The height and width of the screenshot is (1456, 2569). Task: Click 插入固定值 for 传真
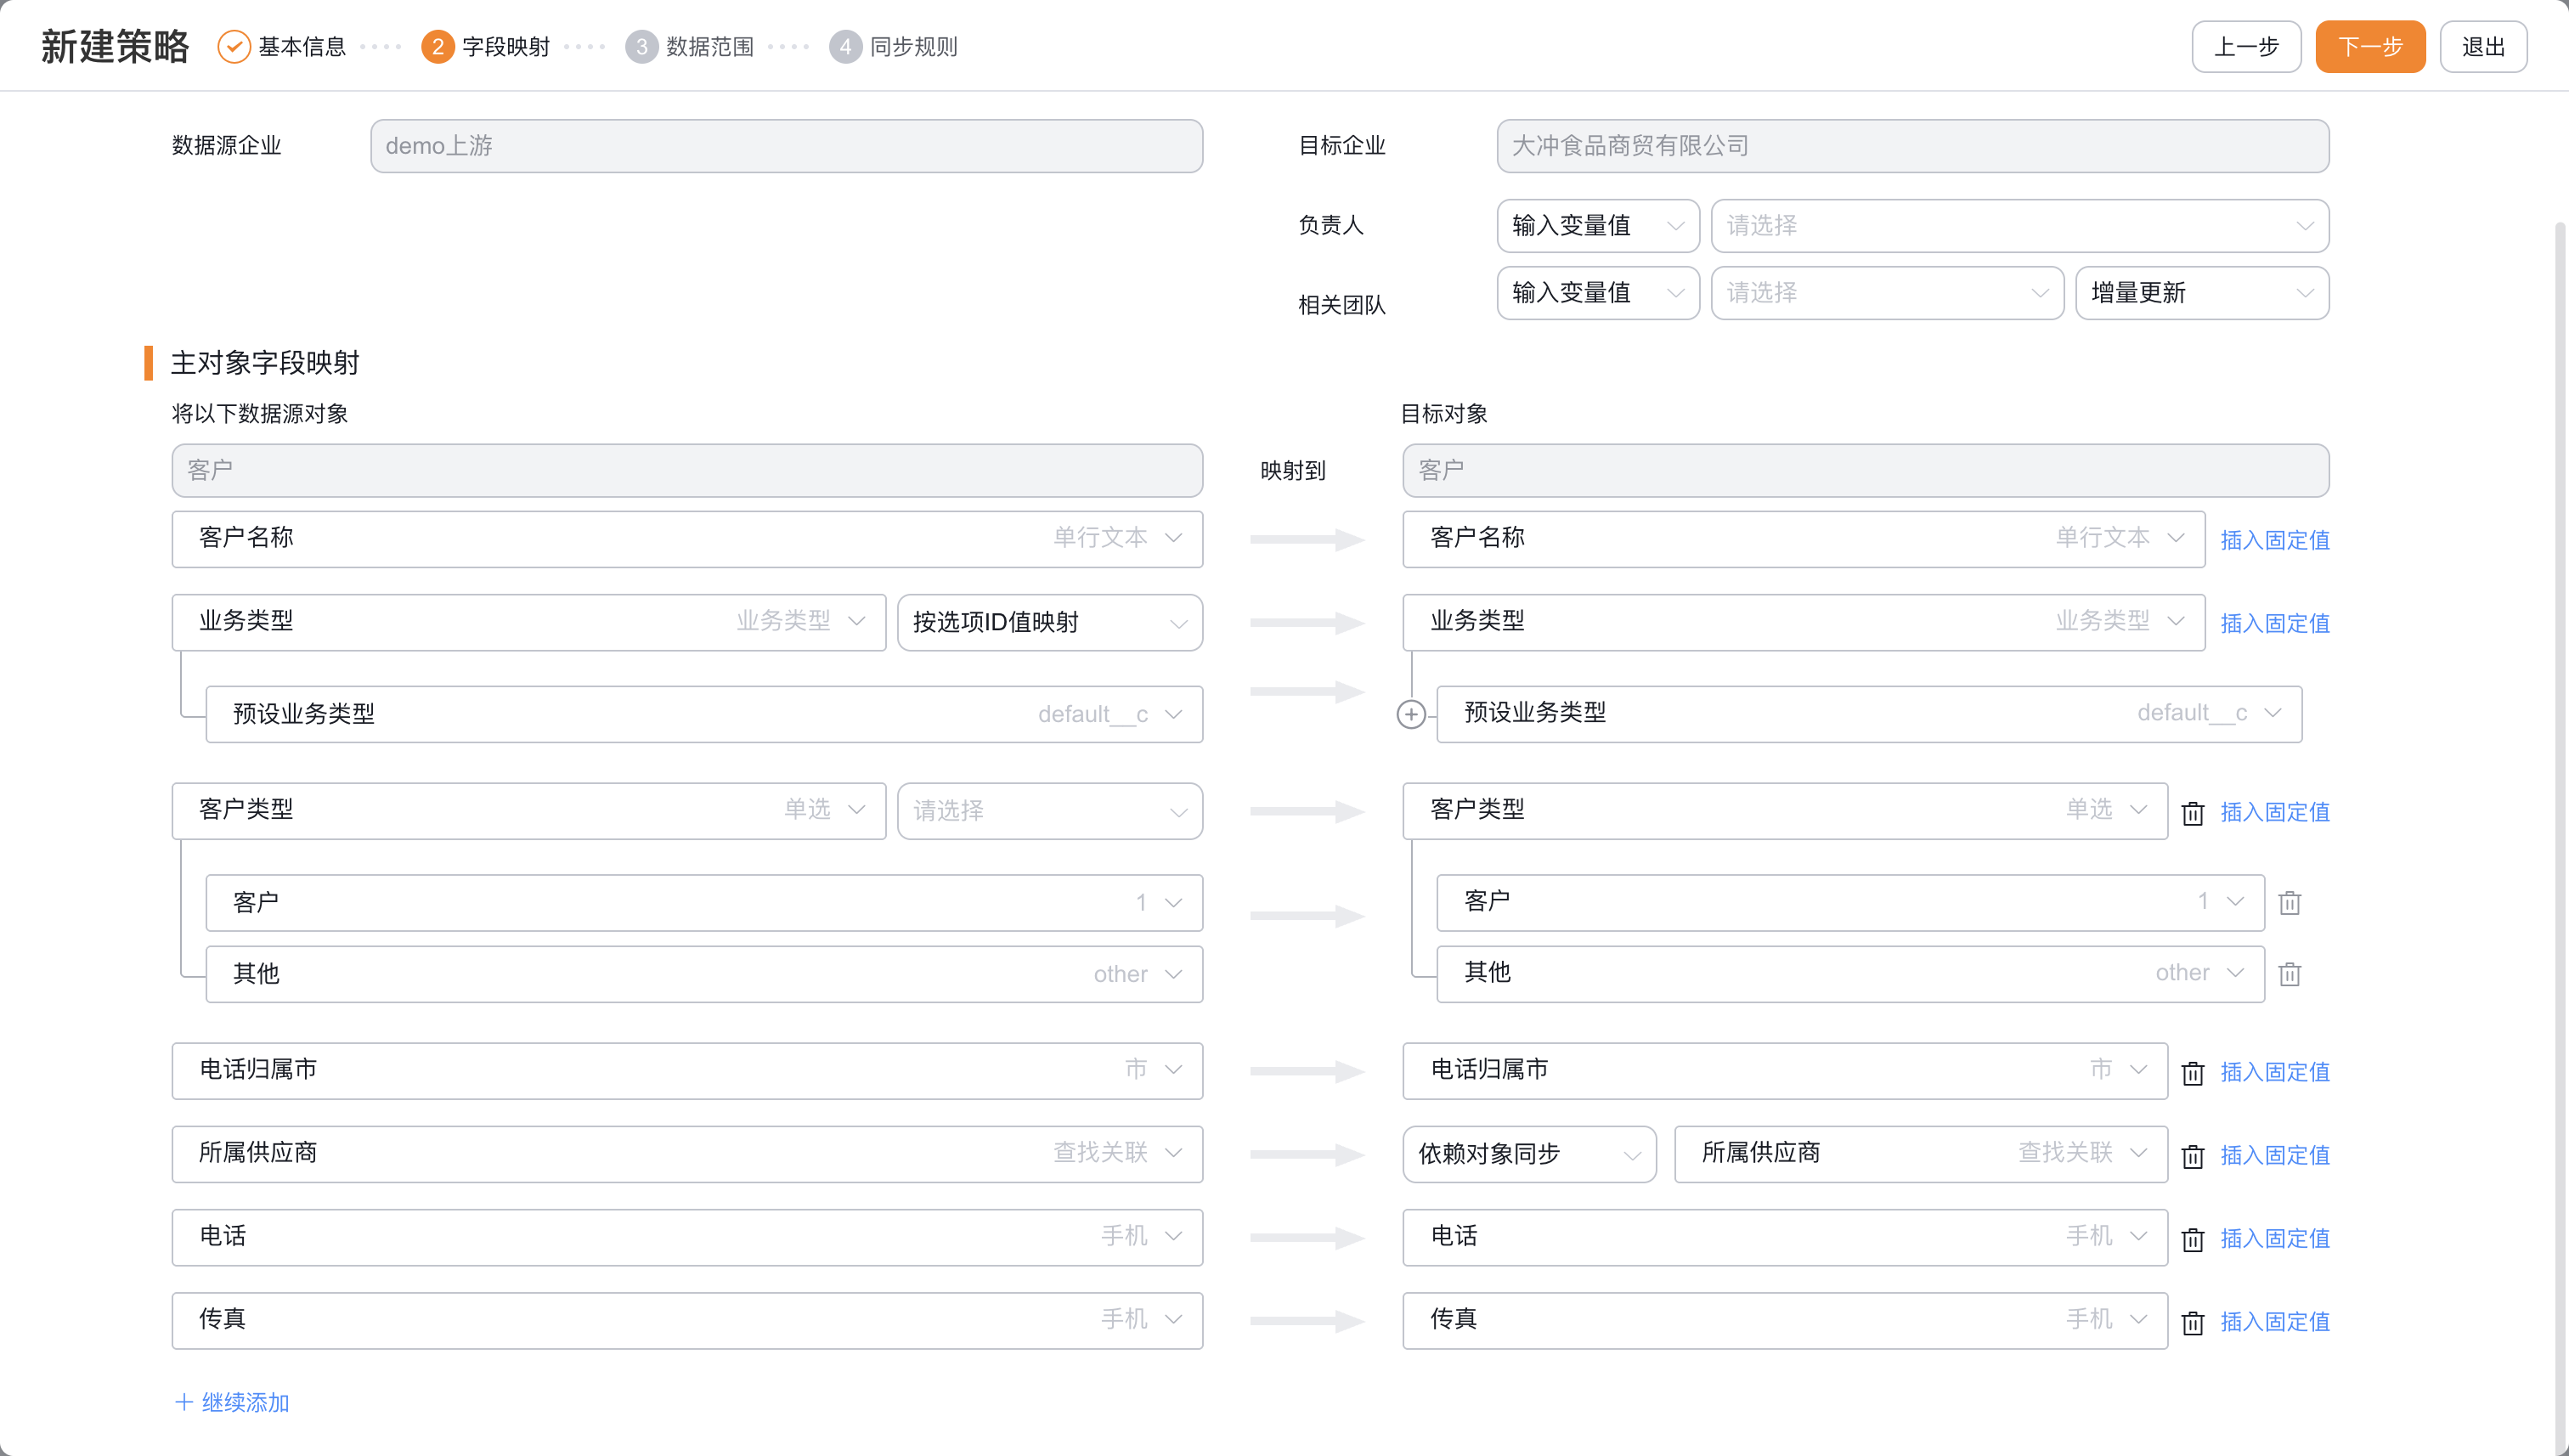pos(2275,1322)
